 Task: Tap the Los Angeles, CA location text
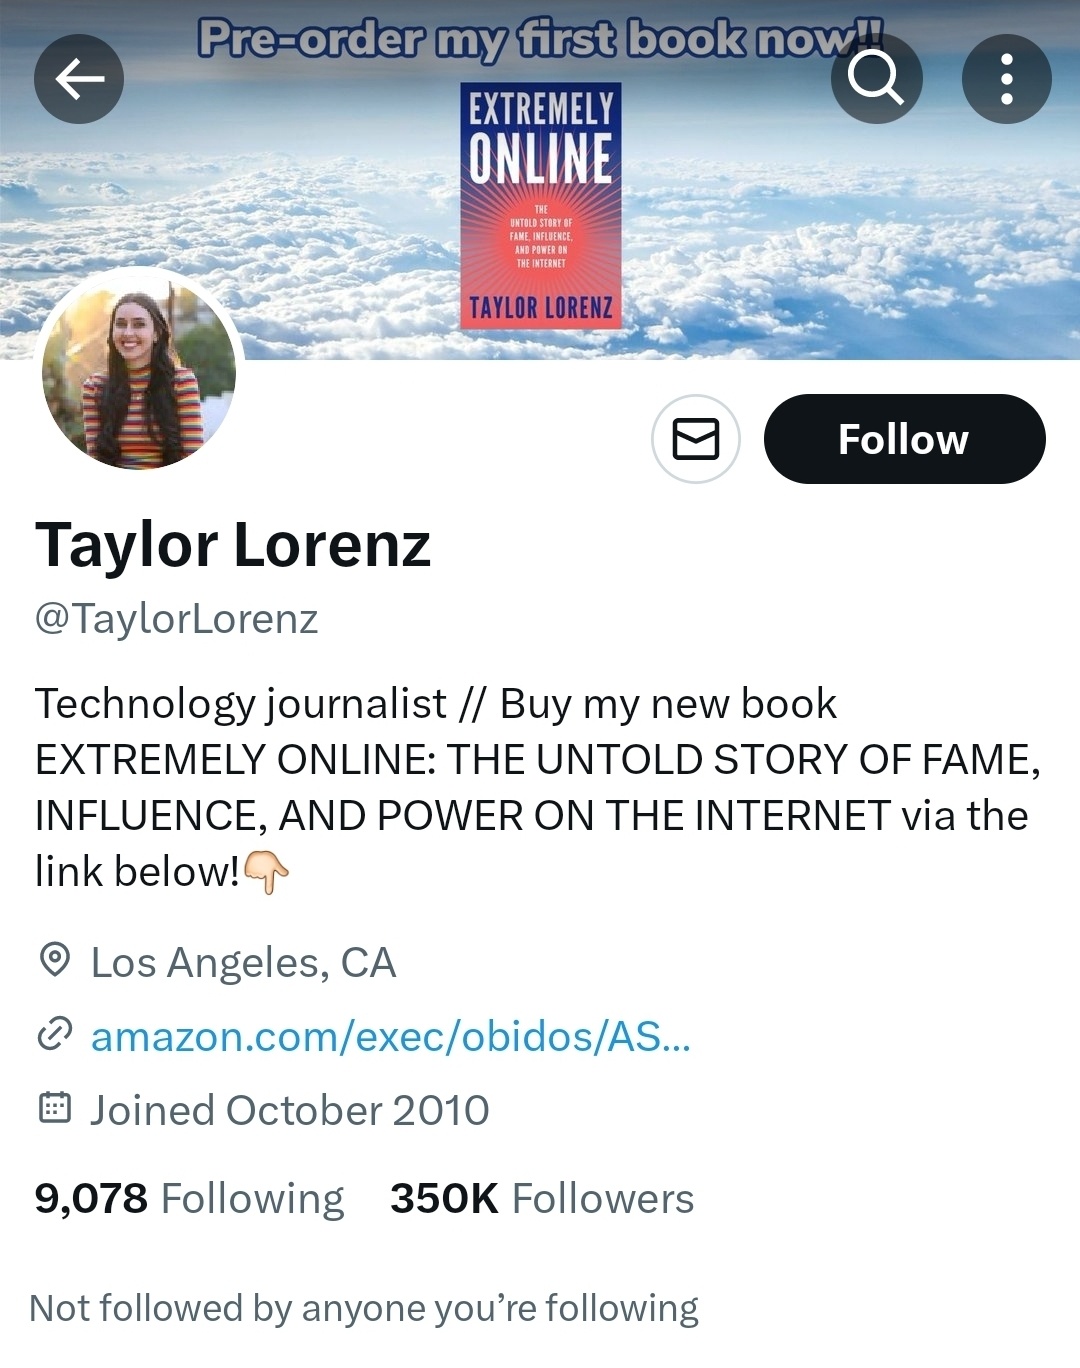click(x=243, y=962)
